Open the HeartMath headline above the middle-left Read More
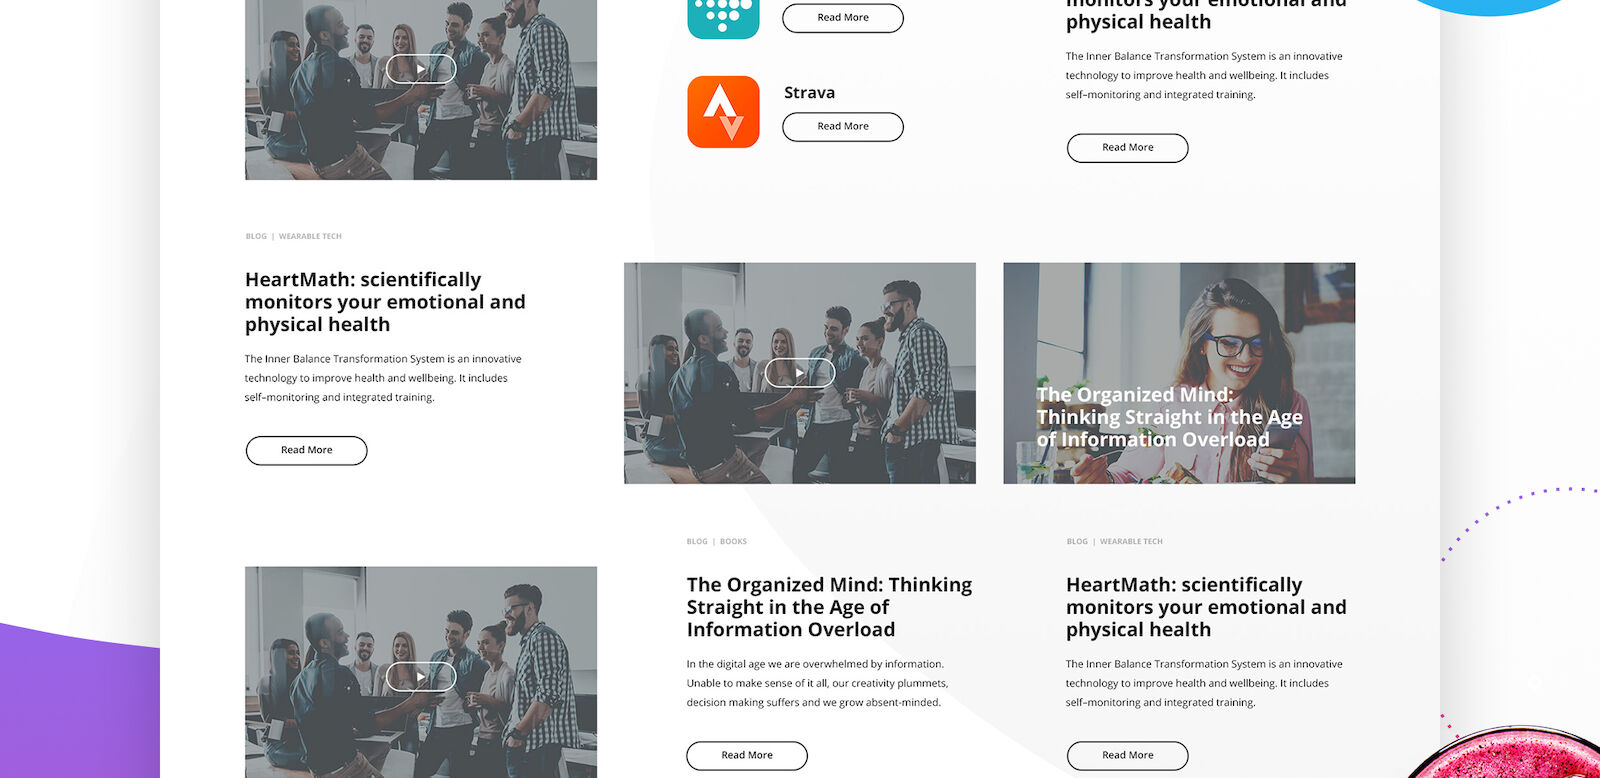This screenshot has height=778, width=1600. [x=385, y=302]
